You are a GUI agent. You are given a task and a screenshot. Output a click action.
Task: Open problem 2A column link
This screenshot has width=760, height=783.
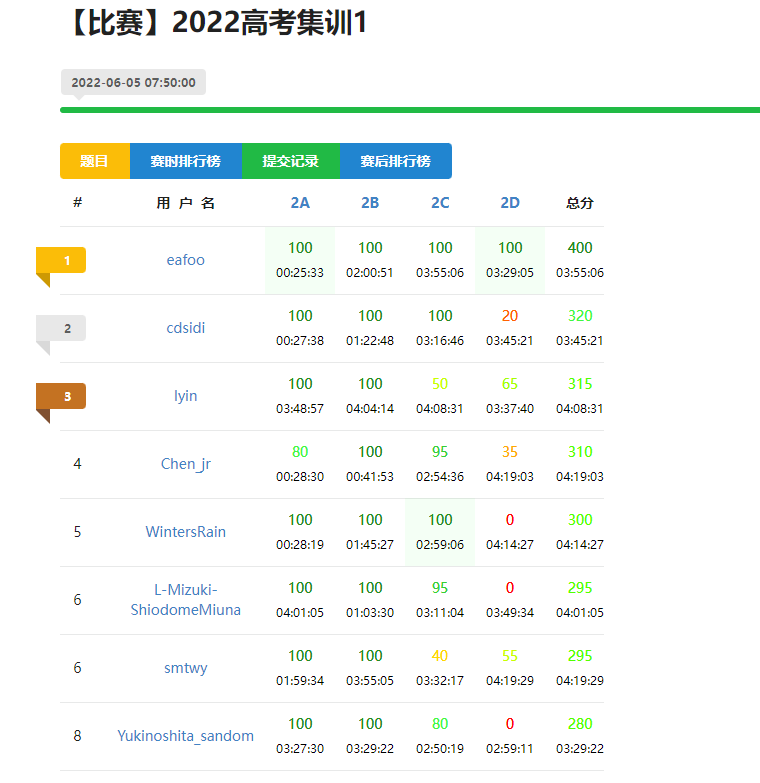[300, 203]
